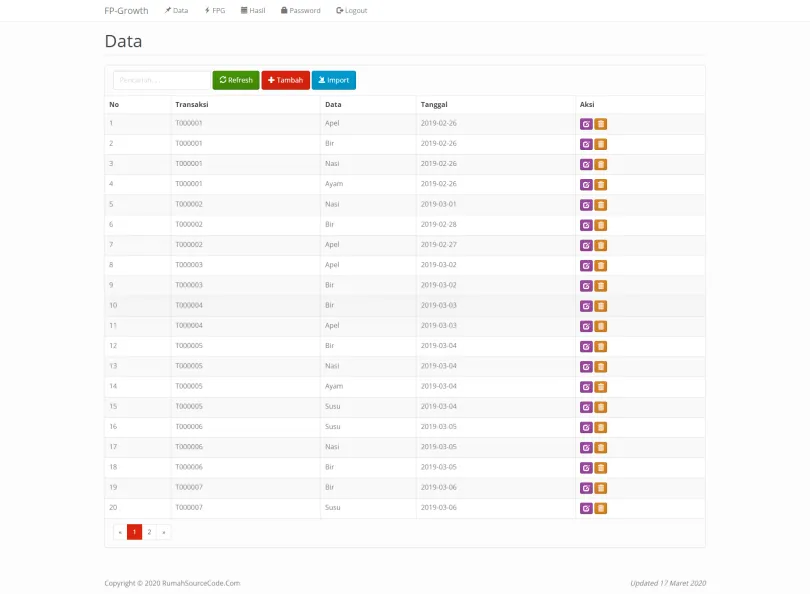Delete row 18 with the trash icon

click(x=601, y=468)
